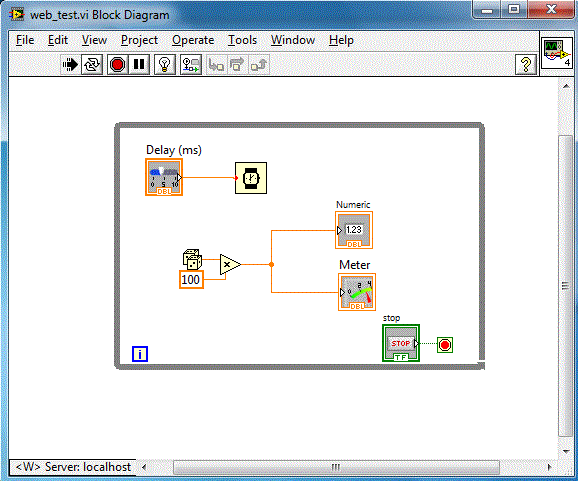Click the VI icon connector pane
The width and height of the screenshot is (578, 481).
(557, 53)
